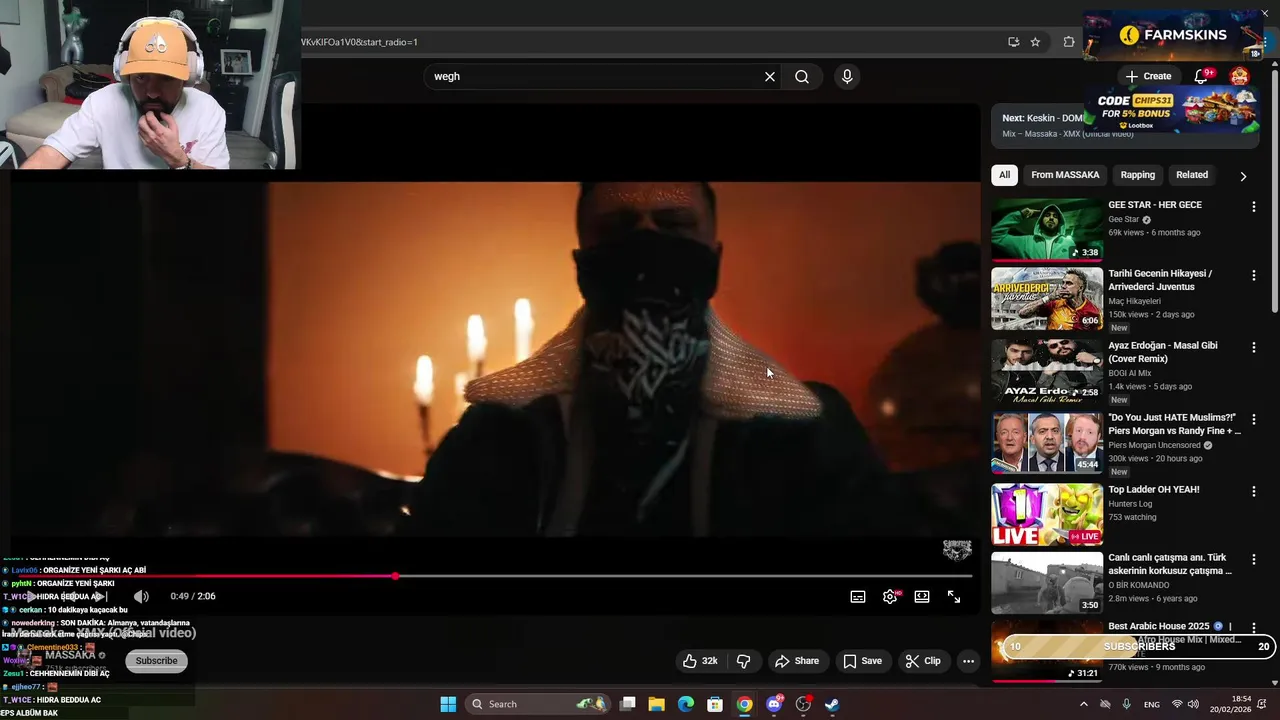Open YouTube notifications bell
Image resolution: width=1280 pixels, height=720 pixels.
click(1201, 76)
